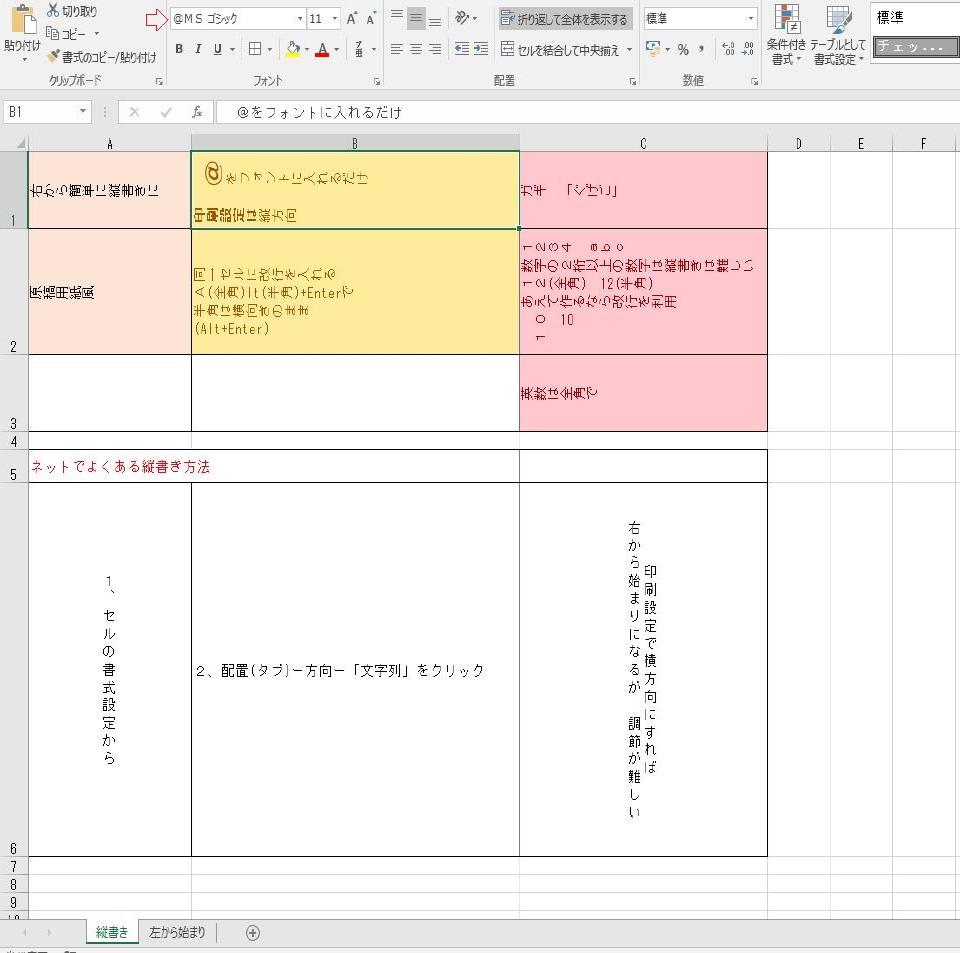The image size is (960, 953).
Task: Click Merge and Center (セルを結合して中央揃え)
Action: pyautogui.click(x=560, y=50)
